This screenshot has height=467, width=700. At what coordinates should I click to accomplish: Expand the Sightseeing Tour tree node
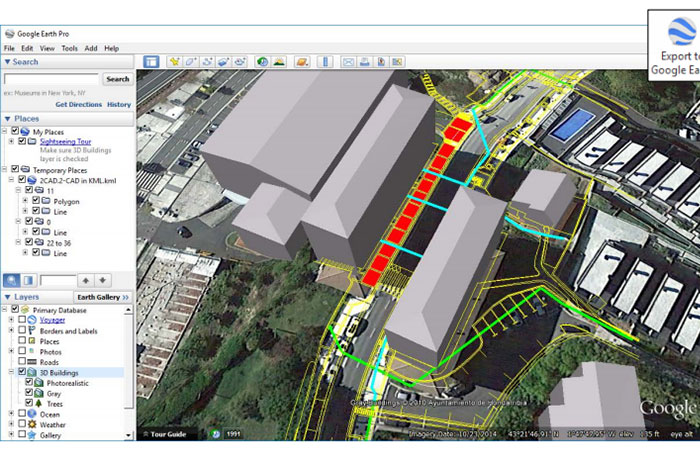pos(11,141)
